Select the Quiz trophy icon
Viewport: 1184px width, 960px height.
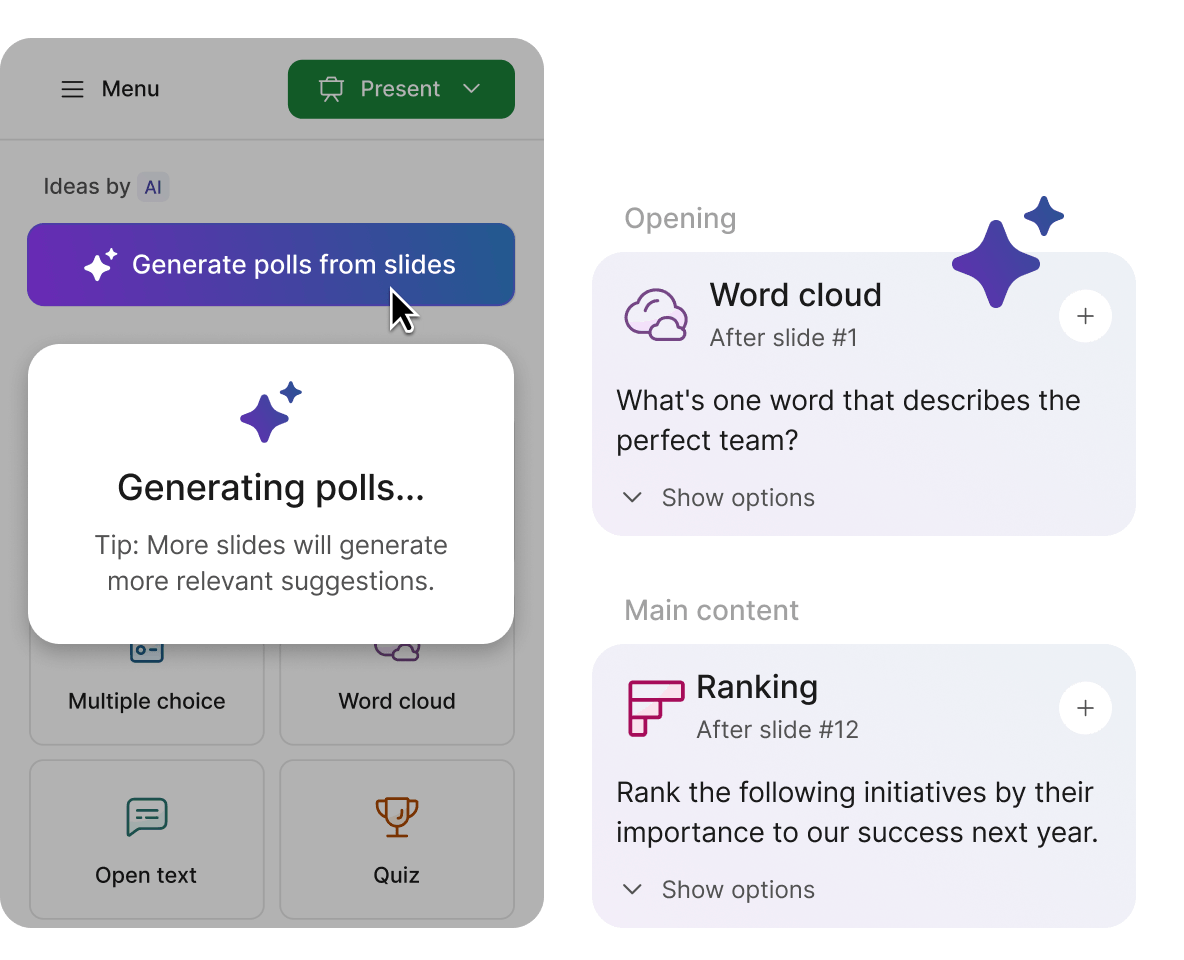396,816
